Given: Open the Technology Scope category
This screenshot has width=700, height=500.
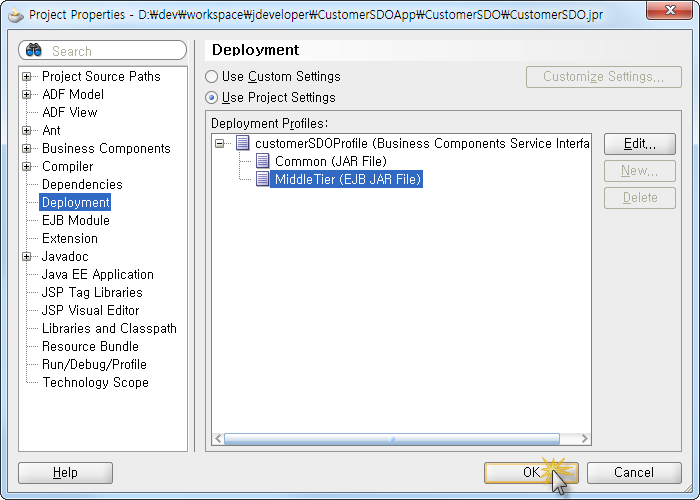Looking at the screenshot, I should coord(95,382).
